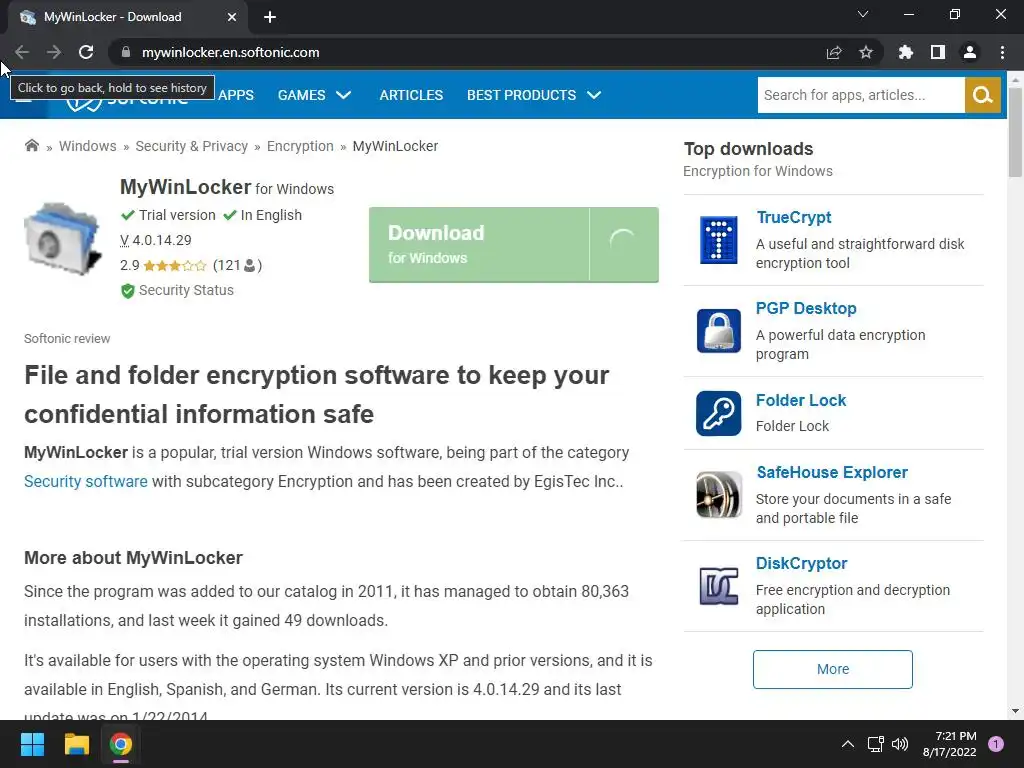Open the volume speaker tray icon
This screenshot has height=768, width=1024.
(900, 744)
